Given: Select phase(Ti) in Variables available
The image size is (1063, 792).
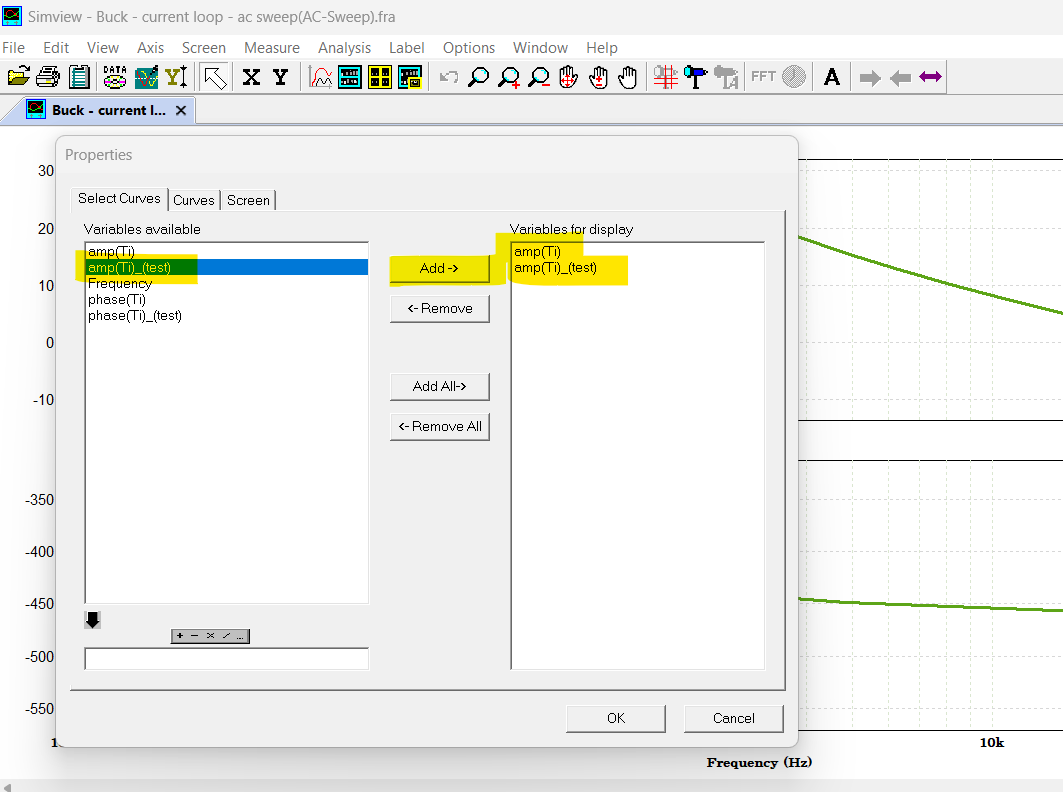Looking at the screenshot, I should point(227,300).
